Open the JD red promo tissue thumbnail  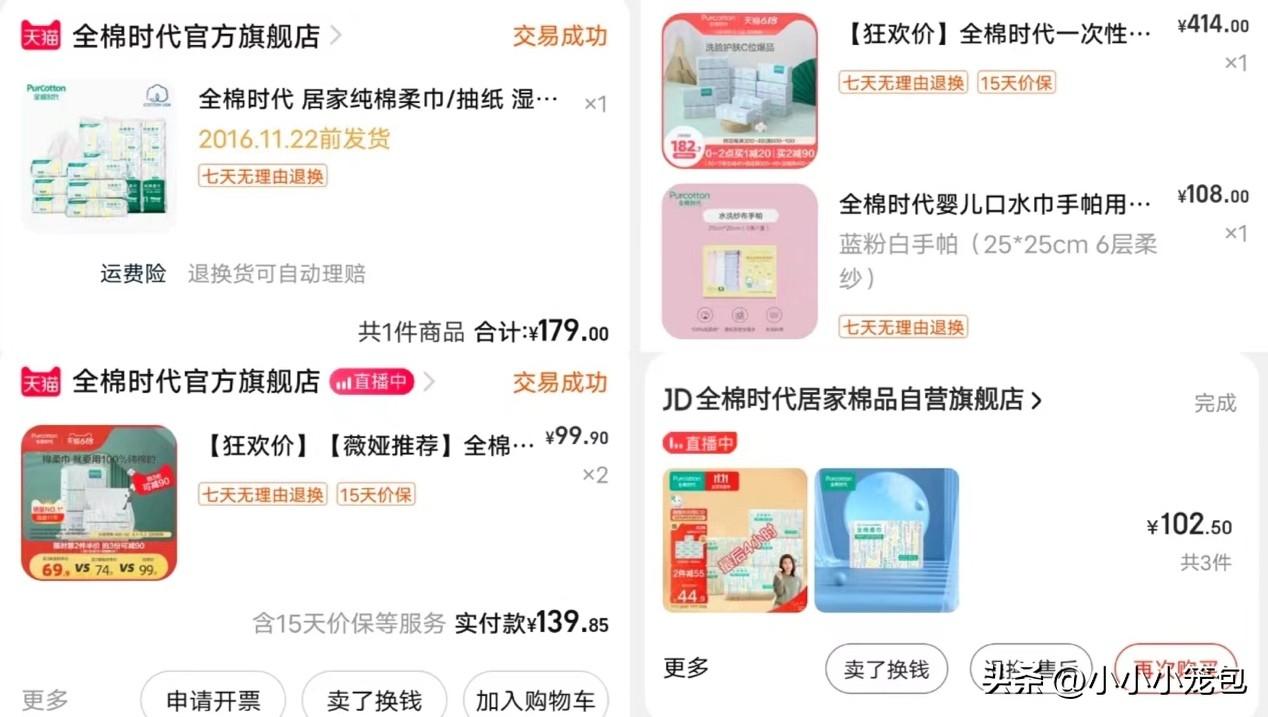pos(735,540)
